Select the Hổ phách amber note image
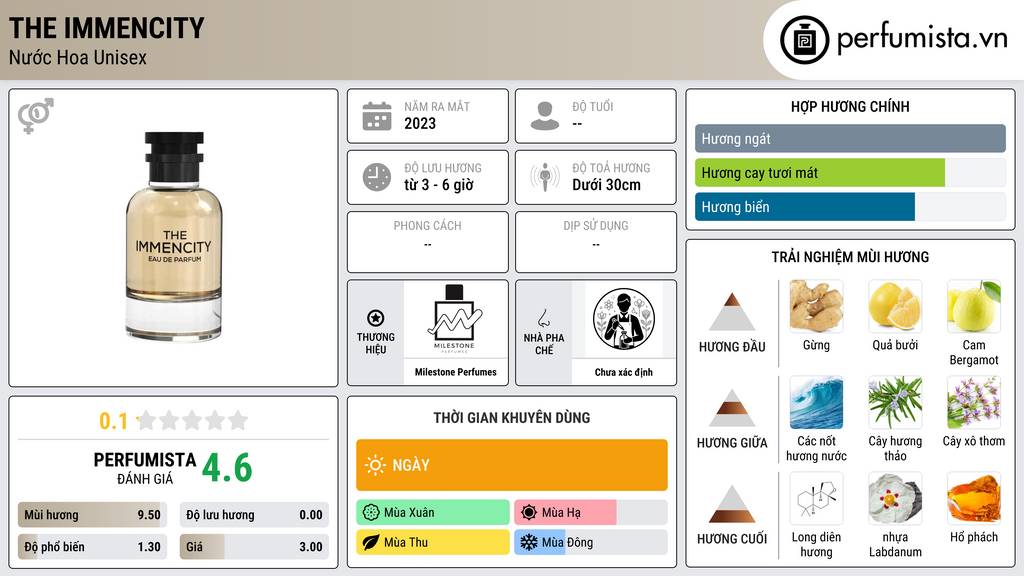This screenshot has height=576, width=1024. 974,498
